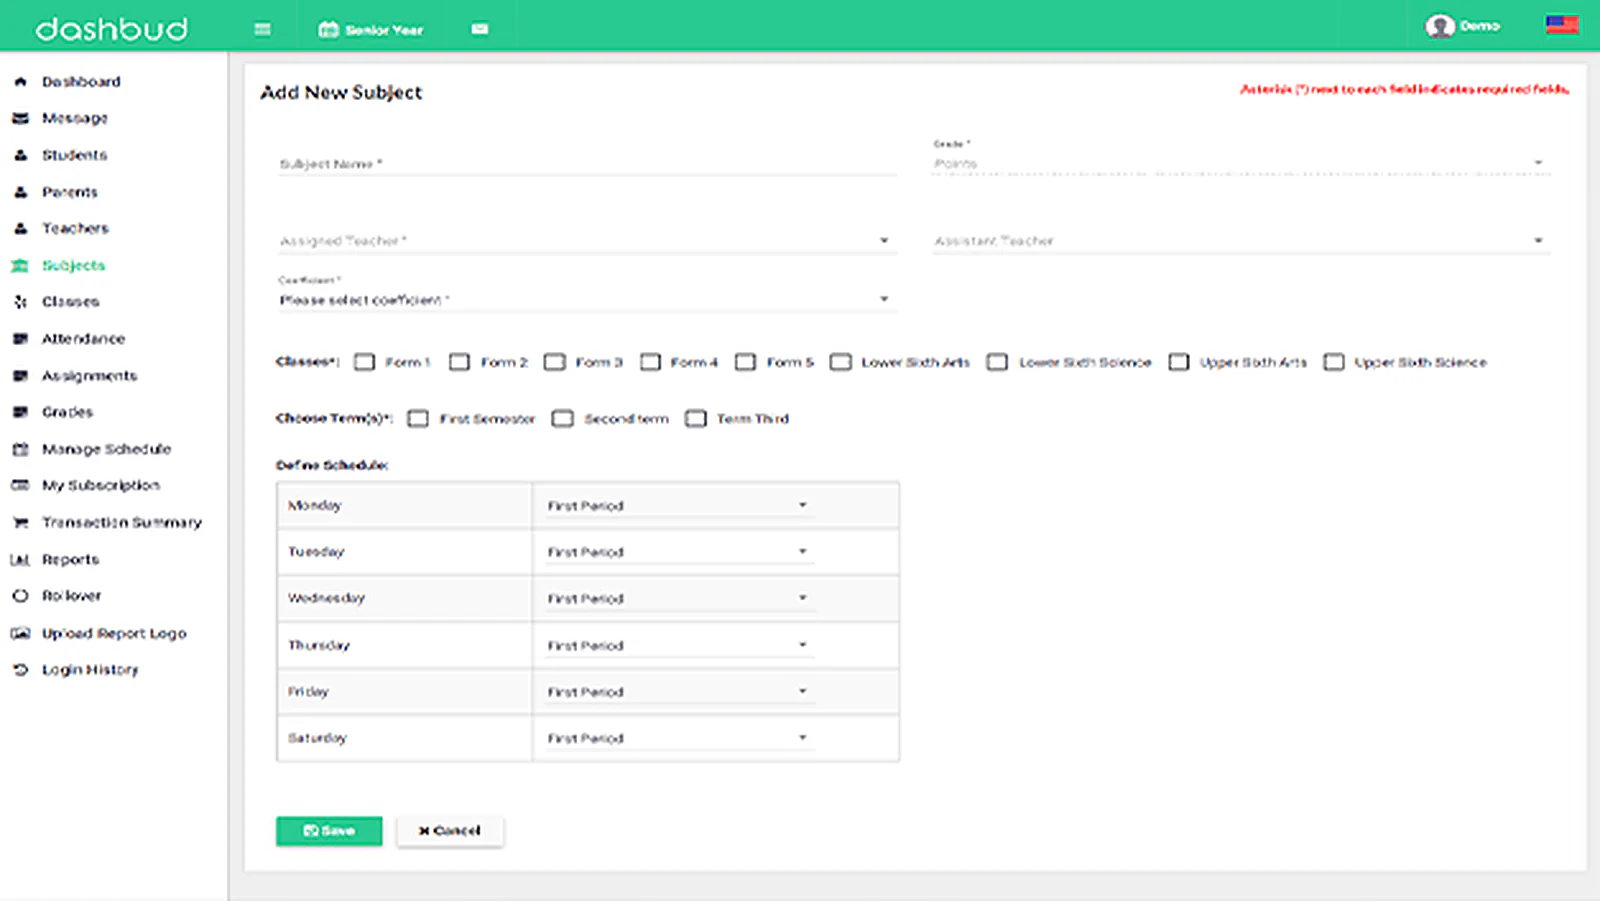Open Saturday's period dropdown
Image resolution: width=1600 pixels, height=901 pixels.
679,738
